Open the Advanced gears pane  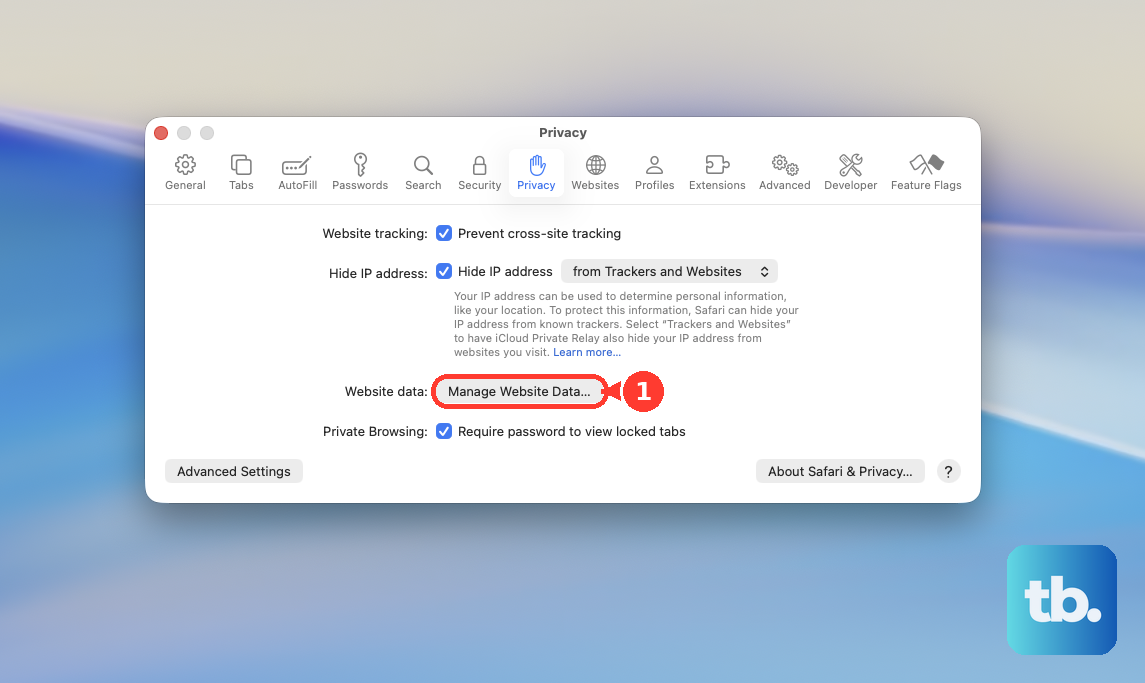click(x=784, y=172)
